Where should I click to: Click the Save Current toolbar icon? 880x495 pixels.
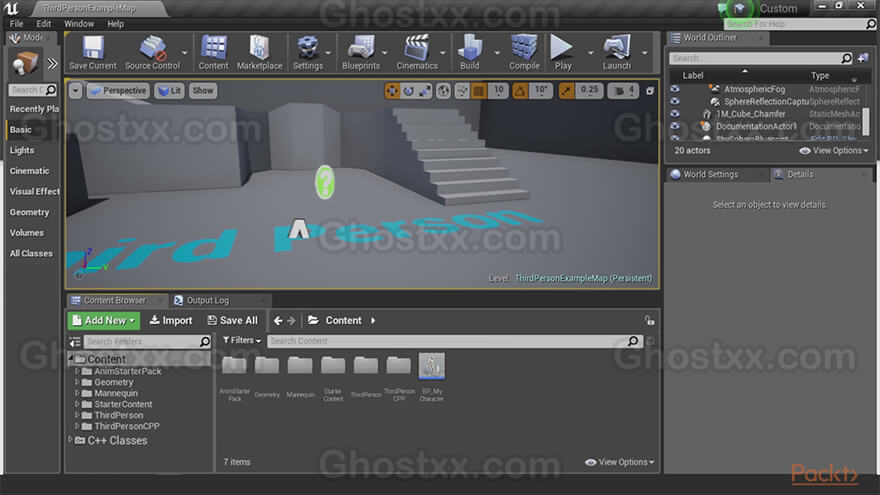tap(93, 52)
